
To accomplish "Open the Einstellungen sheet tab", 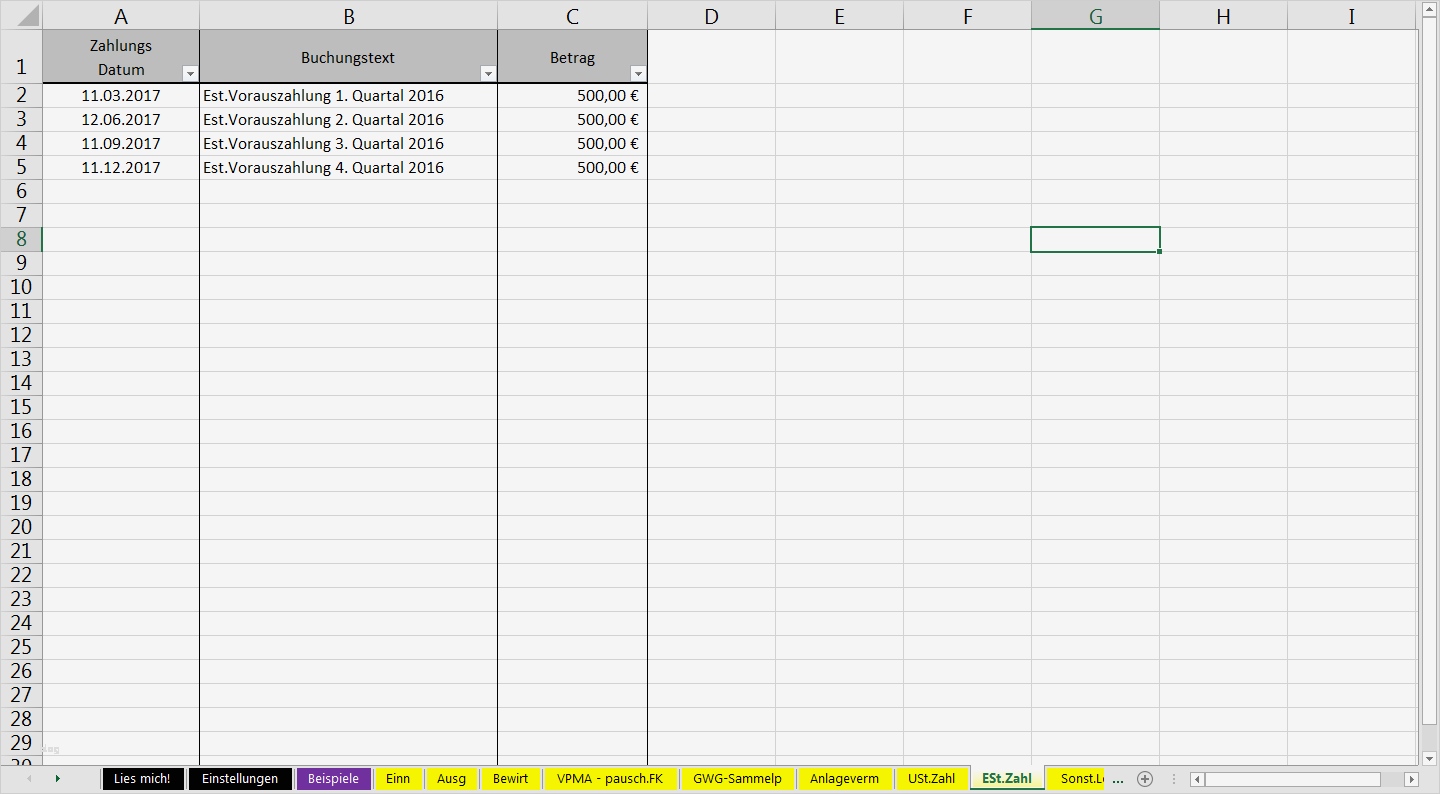I will point(240,778).
